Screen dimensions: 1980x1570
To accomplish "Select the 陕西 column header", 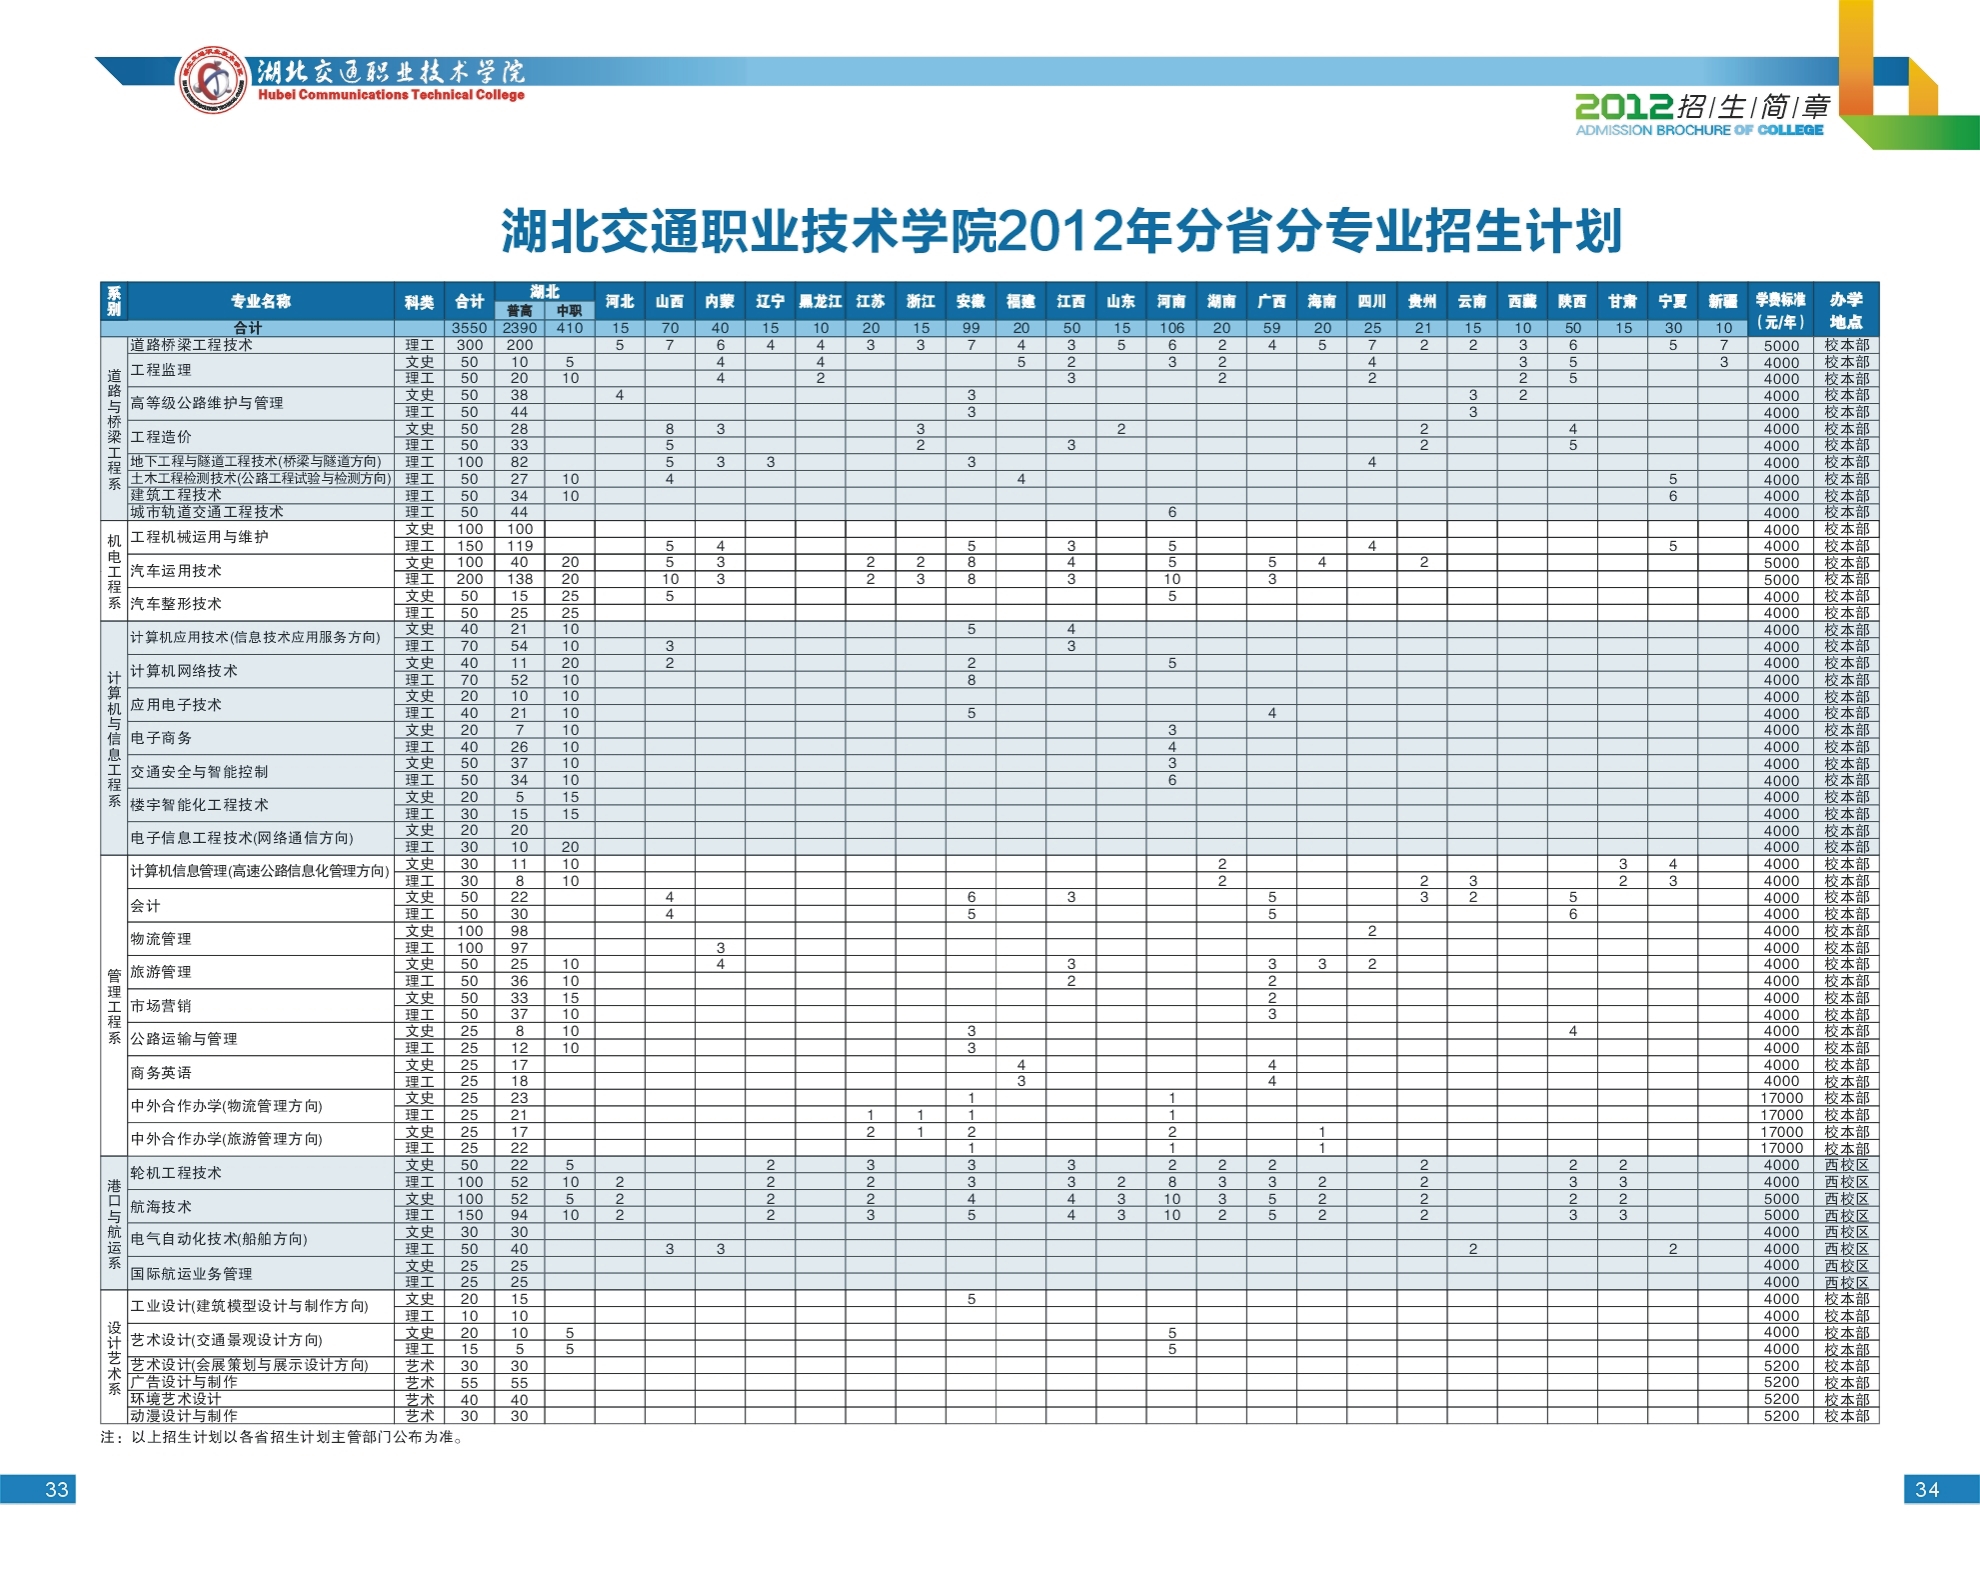I will (1573, 301).
